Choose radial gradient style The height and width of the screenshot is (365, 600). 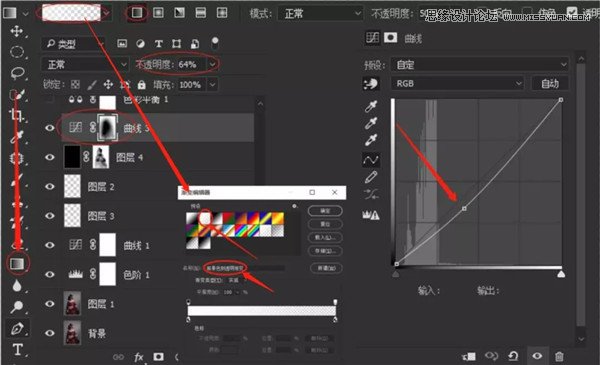point(158,13)
